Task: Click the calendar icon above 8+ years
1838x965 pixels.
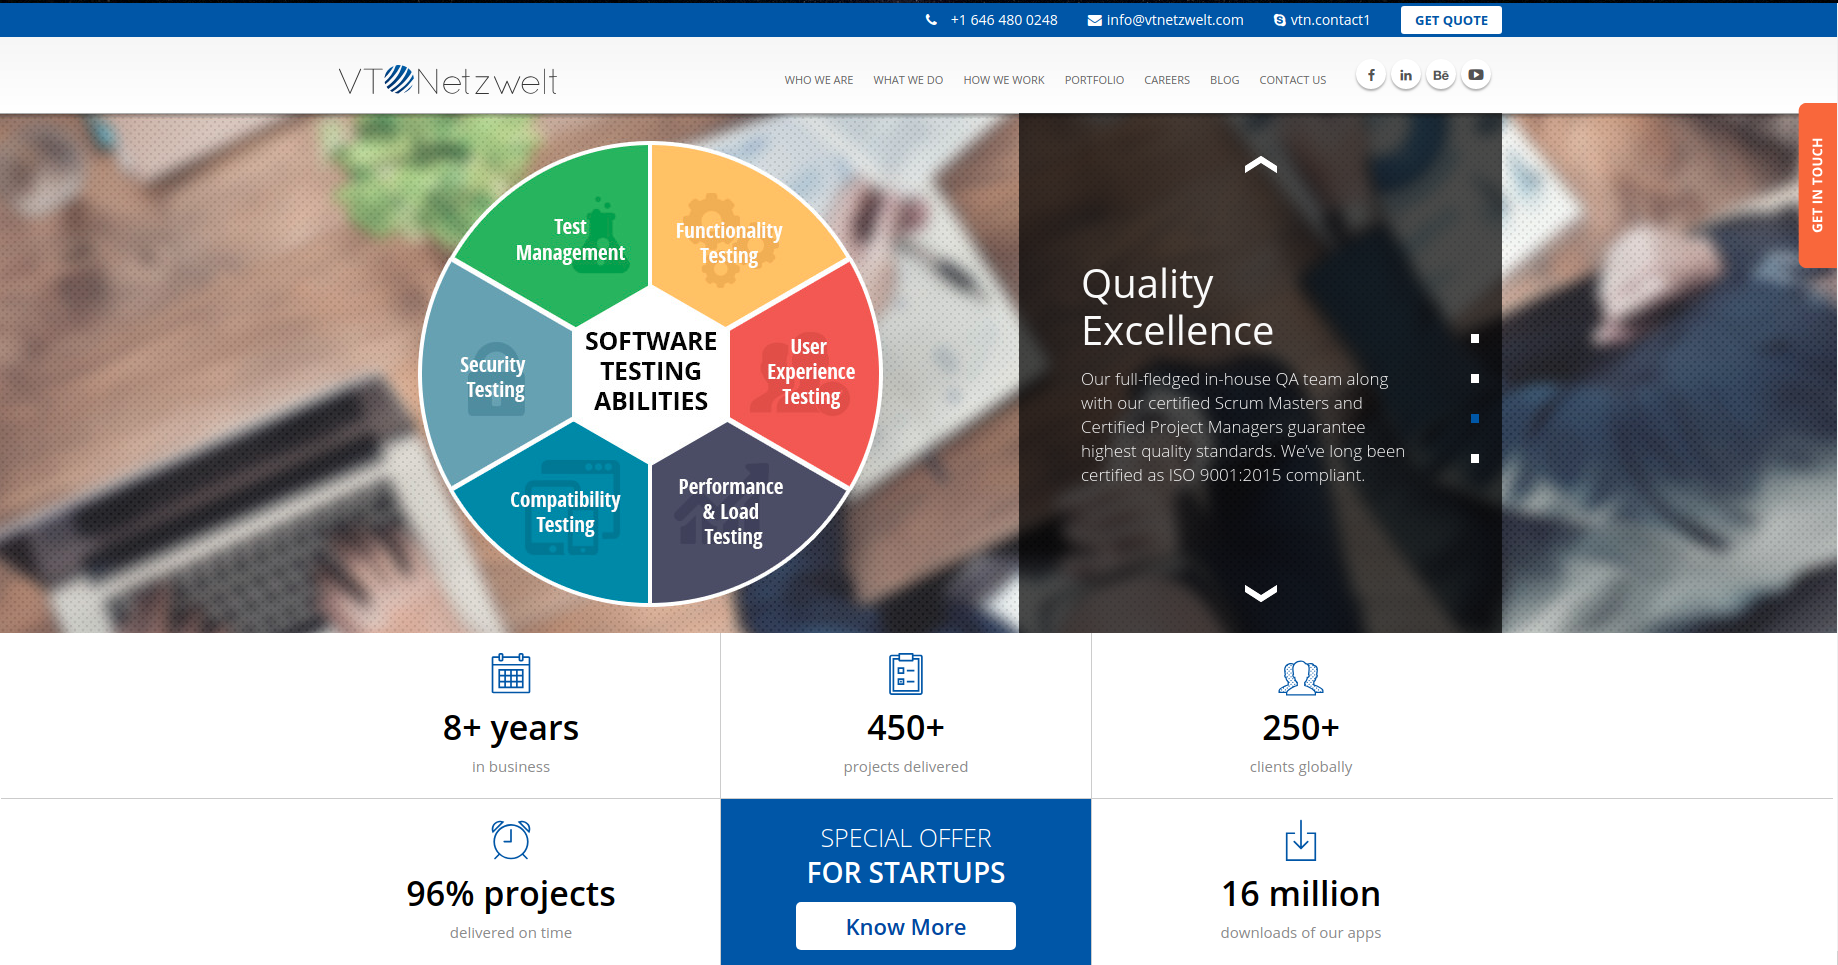Action: 511,674
